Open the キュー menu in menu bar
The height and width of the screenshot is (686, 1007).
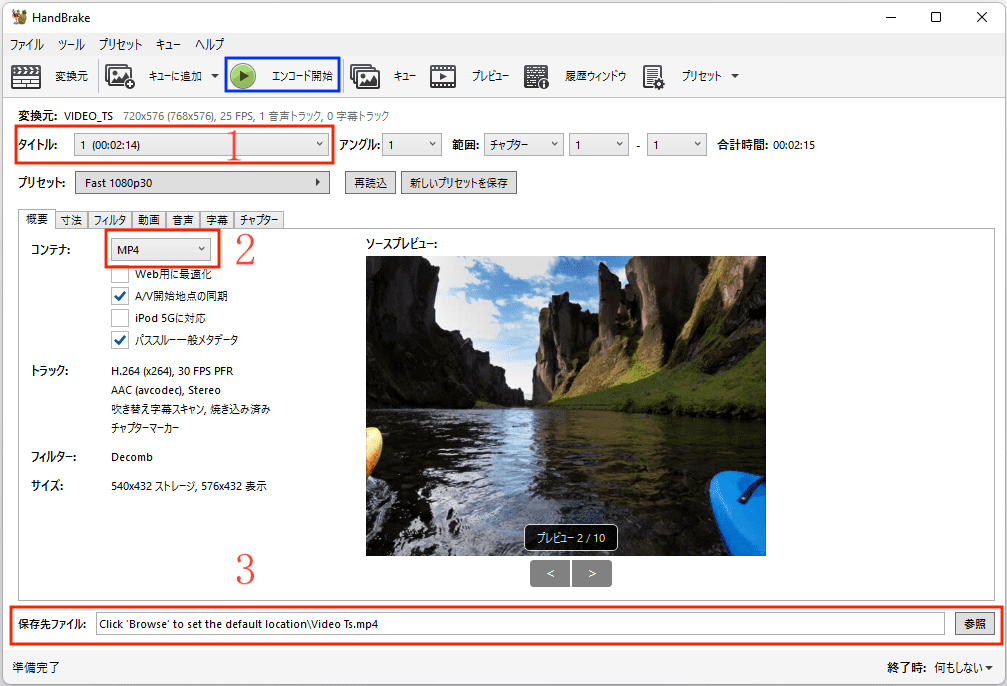tap(168, 44)
